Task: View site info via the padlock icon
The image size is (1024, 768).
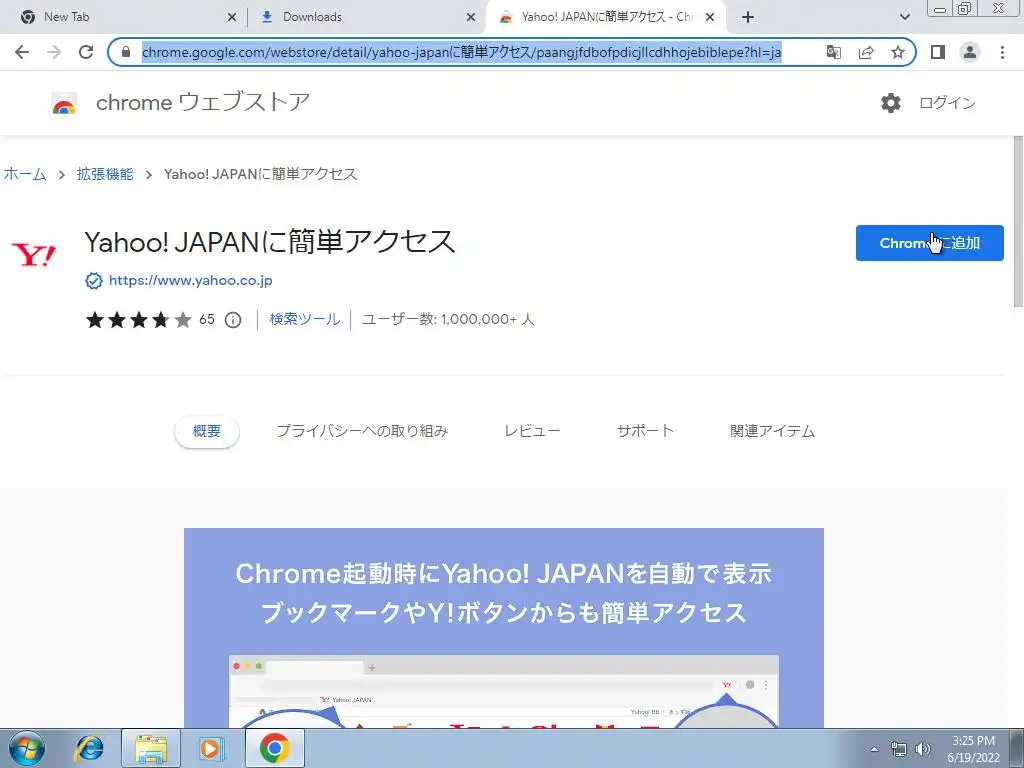Action: pos(126,52)
